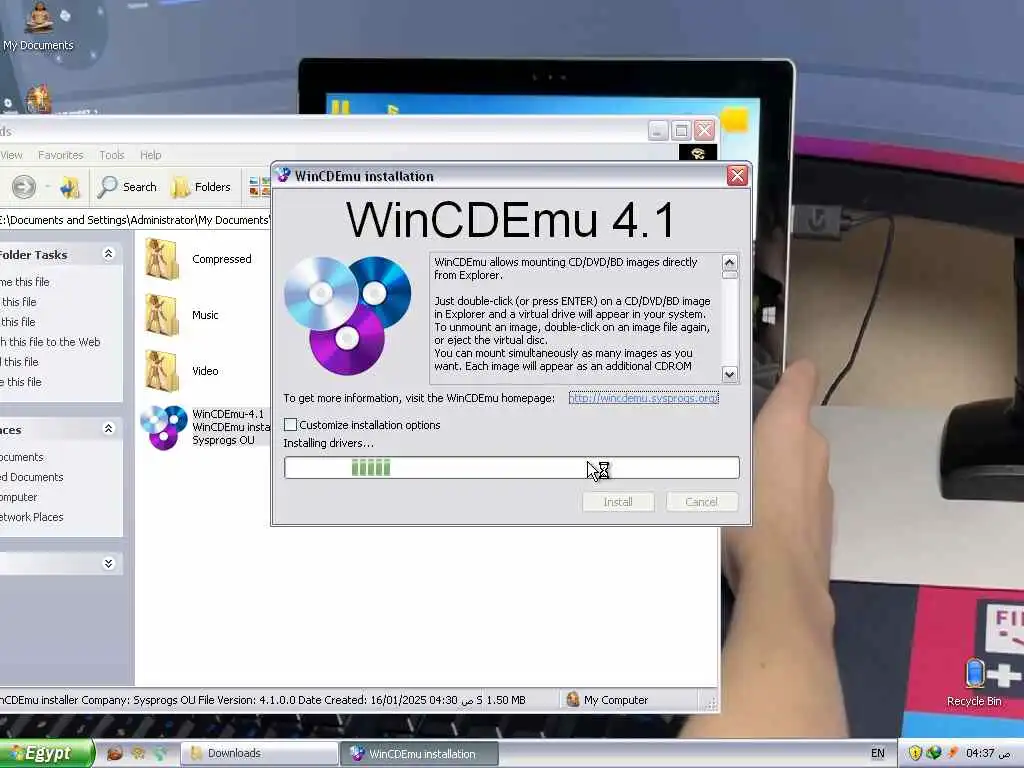Screen dimensions: 1024x768
Task: Click into the Explorer address bar path
Action: pos(135,220)
